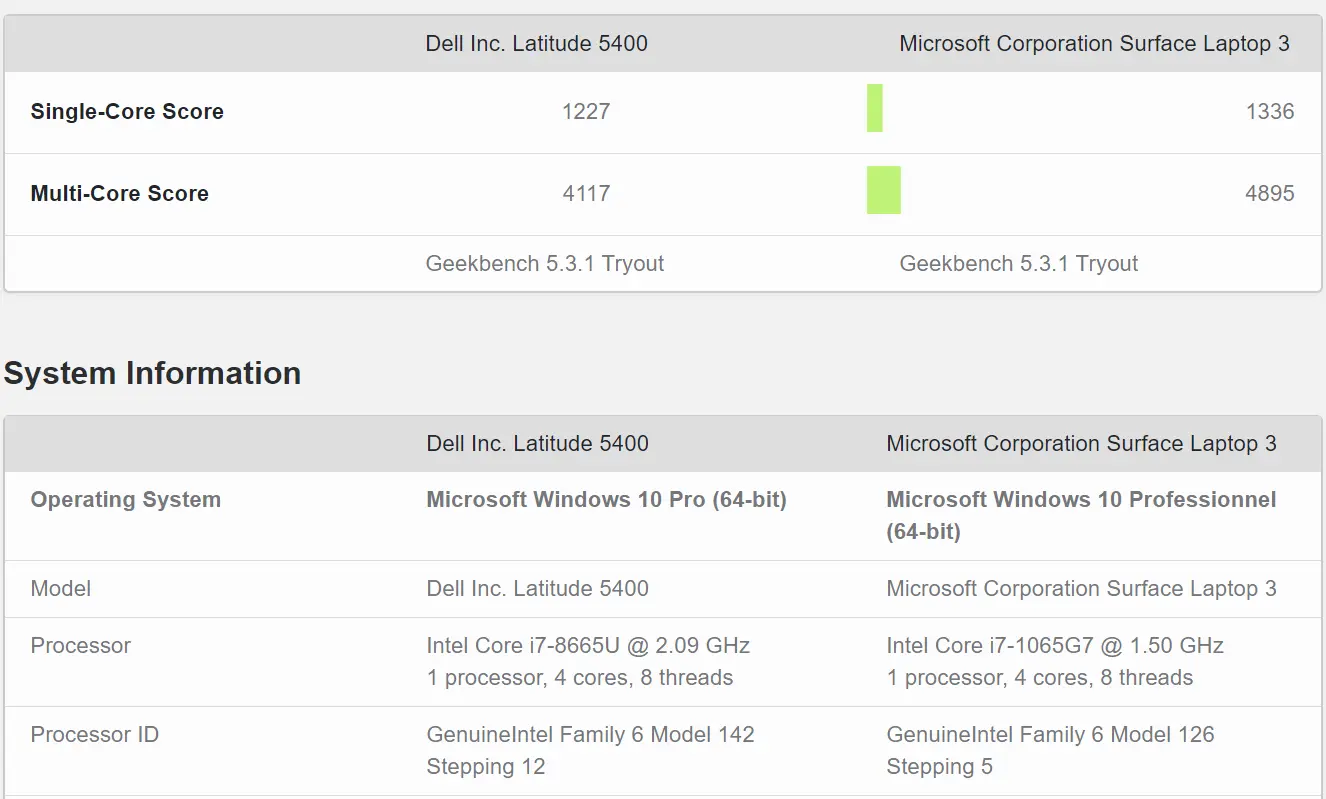
Task: Click the Operating System row label
Action: pos(126,499)
